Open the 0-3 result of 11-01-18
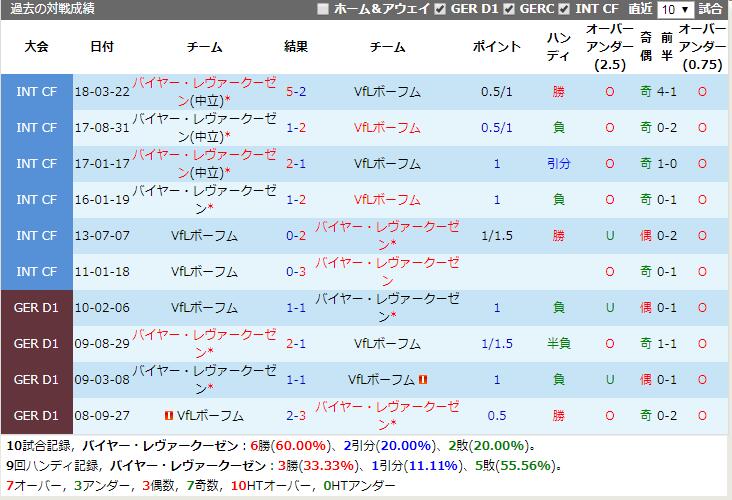Image resolution: width=732 pixels, height=500 pixels. coord(296,271)
